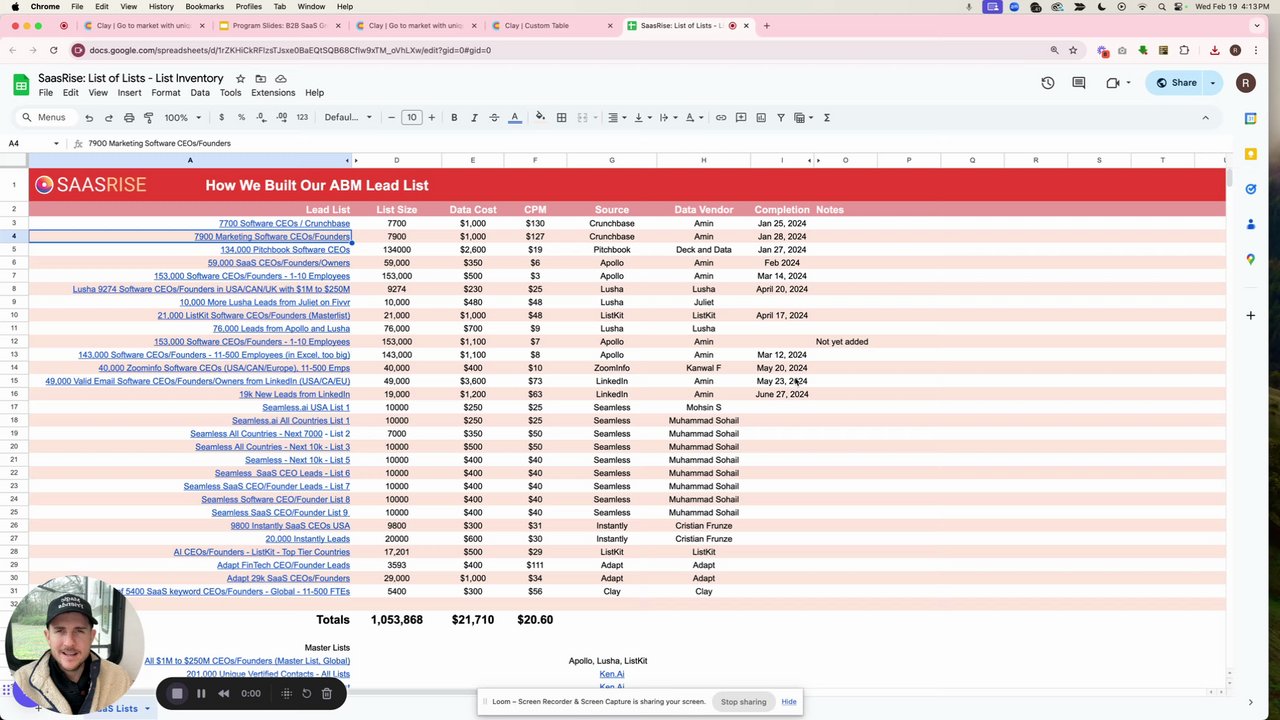This screenshot has height=720, width=1280.
Task: Open the Insert menu
Action: point(129,93)
